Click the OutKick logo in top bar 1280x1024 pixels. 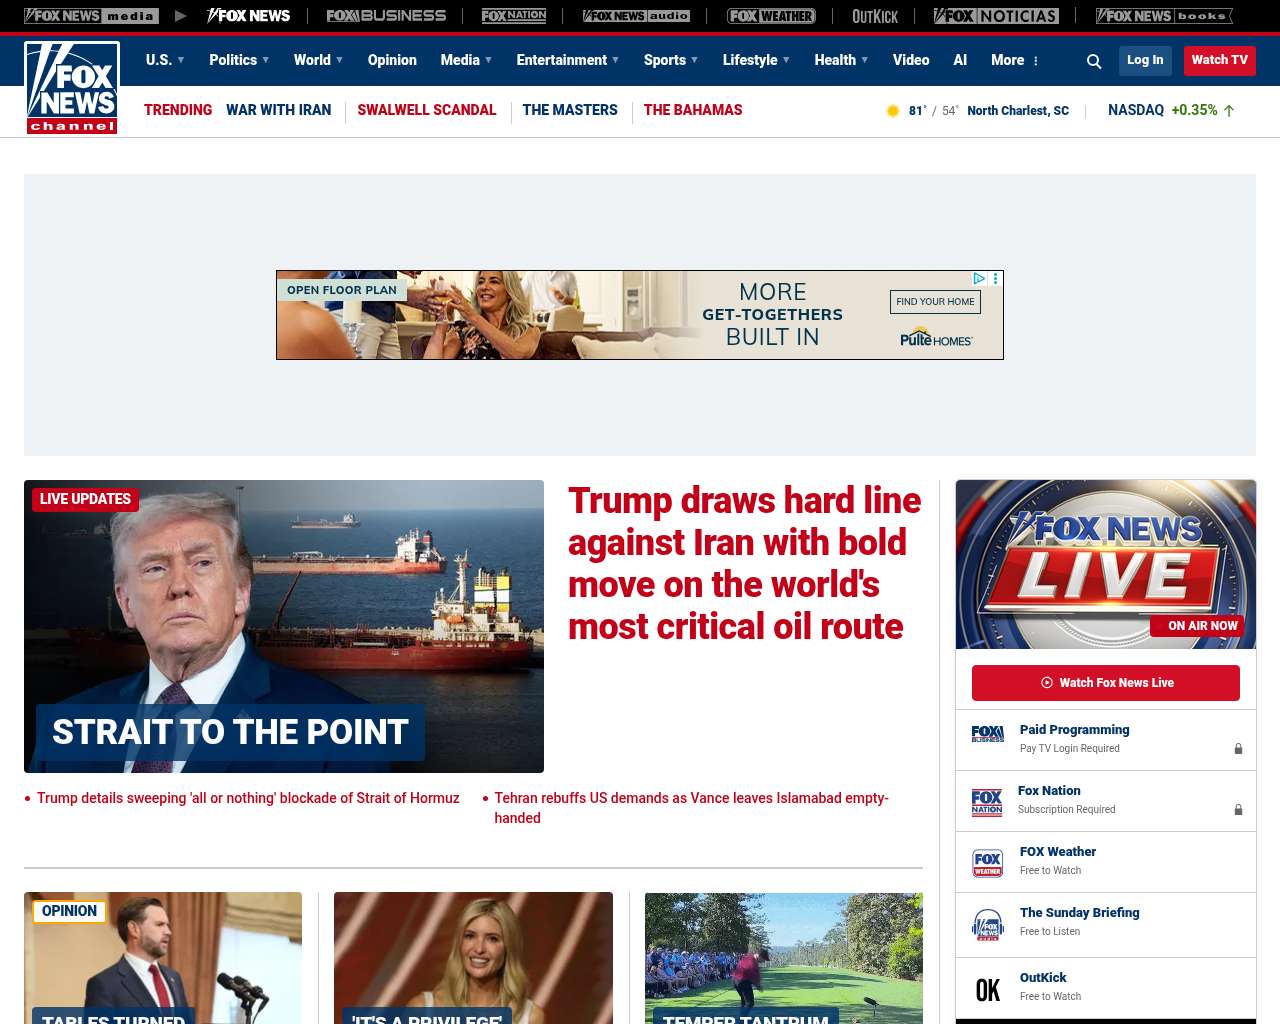pyautogui.click(x=875, y=16)
